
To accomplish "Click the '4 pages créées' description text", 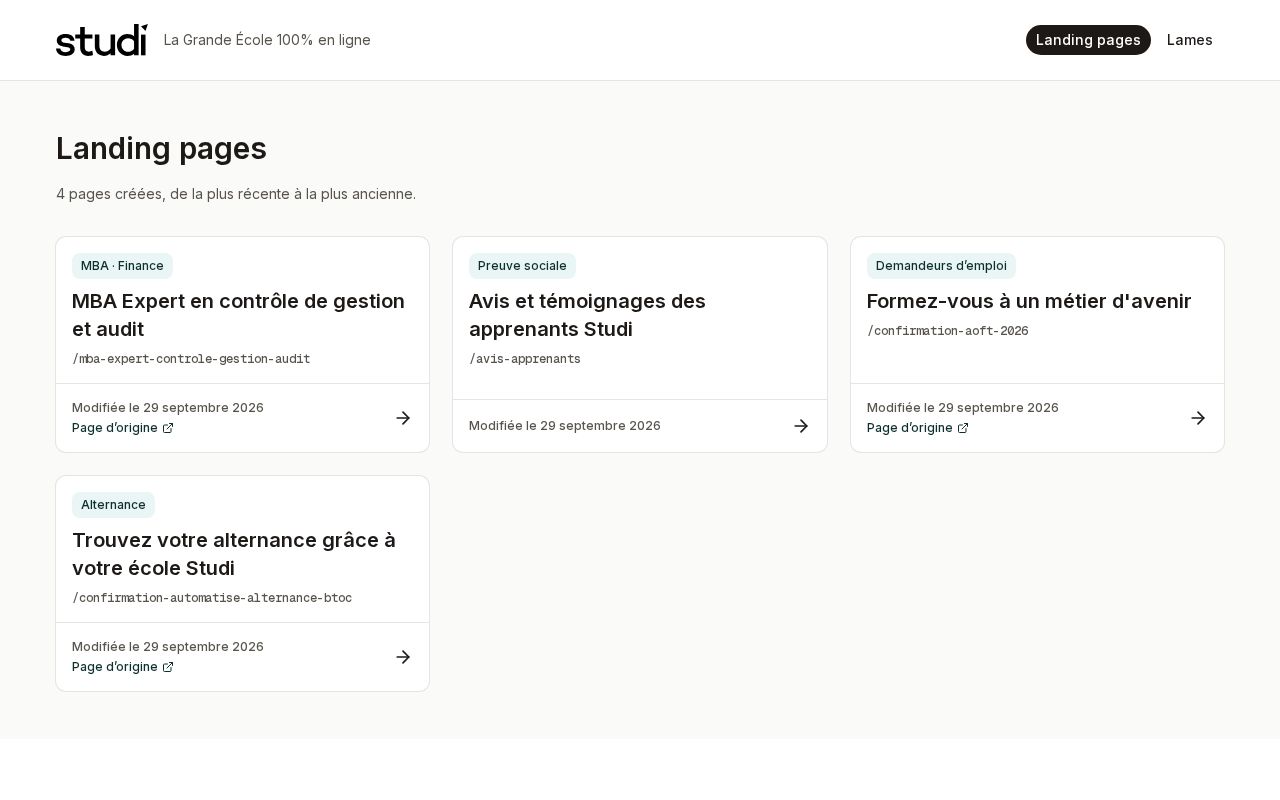I will pyautogui.click(x=236, y=194).
